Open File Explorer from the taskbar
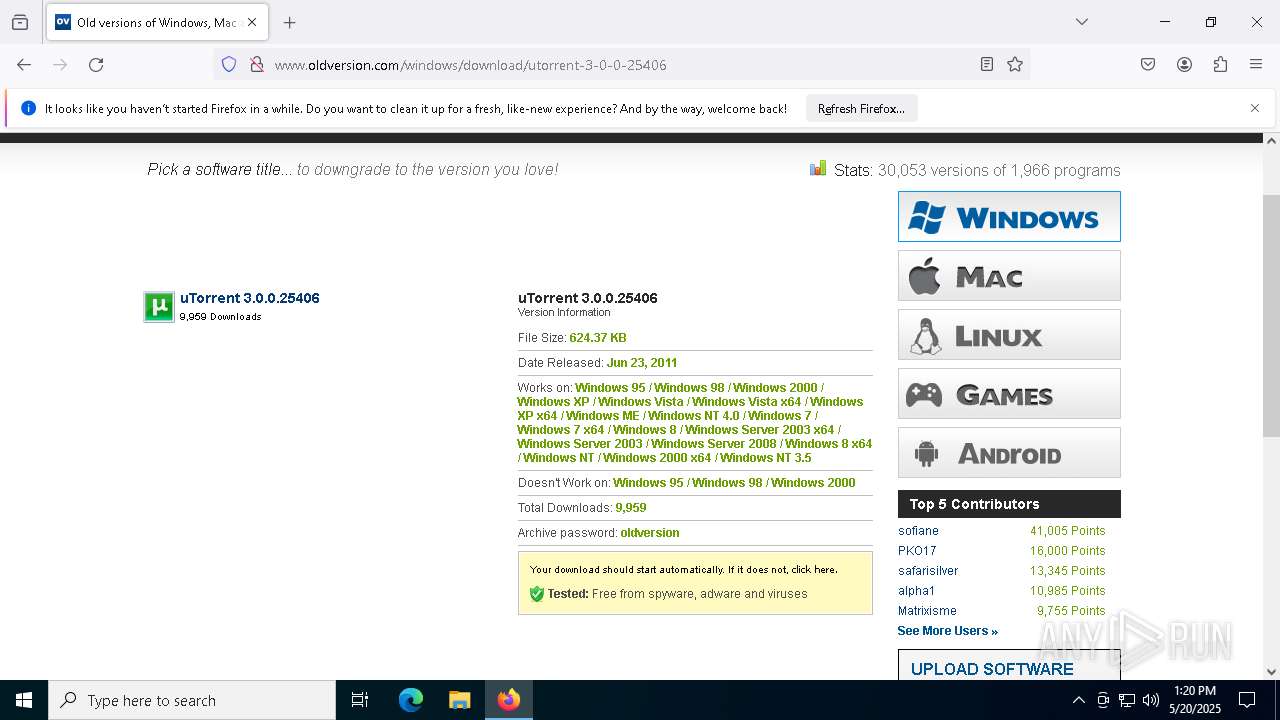The width and height of the screenshot is (1280, 720). click(x=459, y=700)
